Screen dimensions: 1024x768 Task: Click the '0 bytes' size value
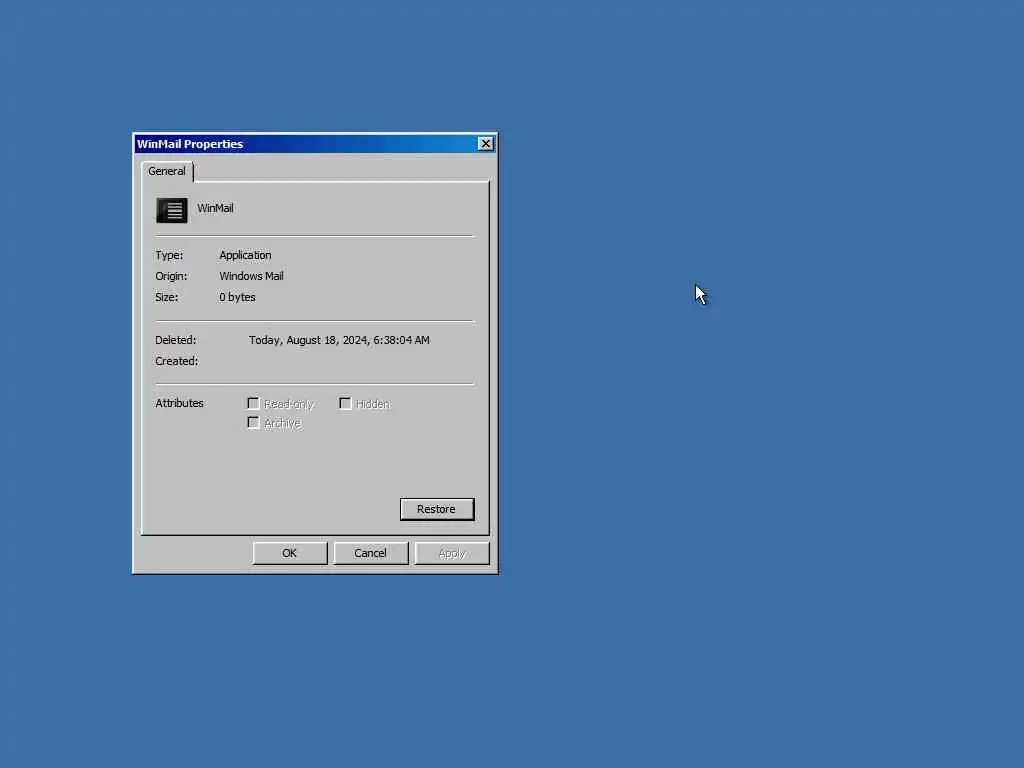click(237, 297)
